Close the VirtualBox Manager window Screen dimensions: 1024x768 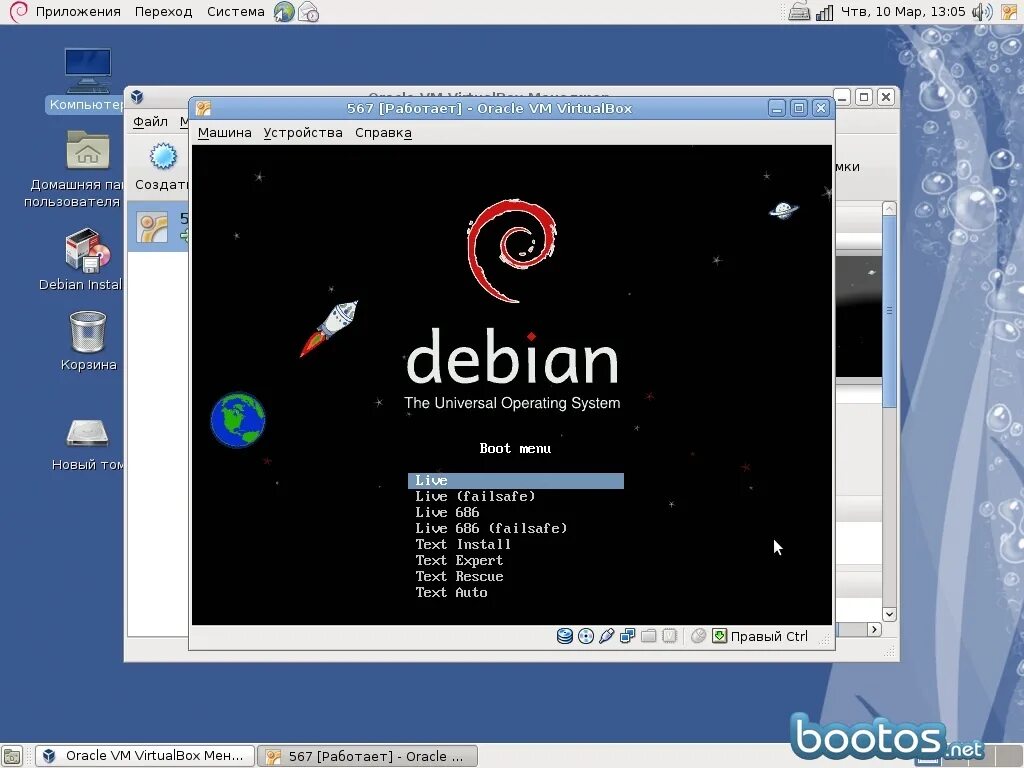[886, 97]
